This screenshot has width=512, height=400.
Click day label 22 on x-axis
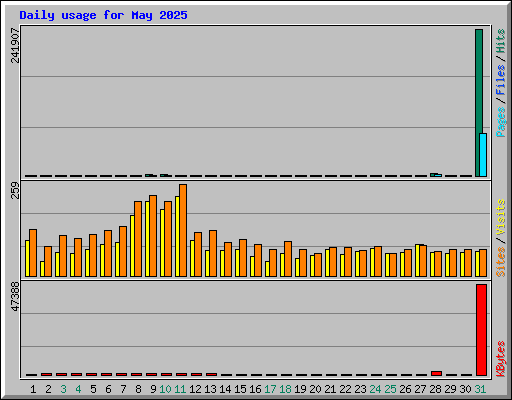click(x=345, y=389)
